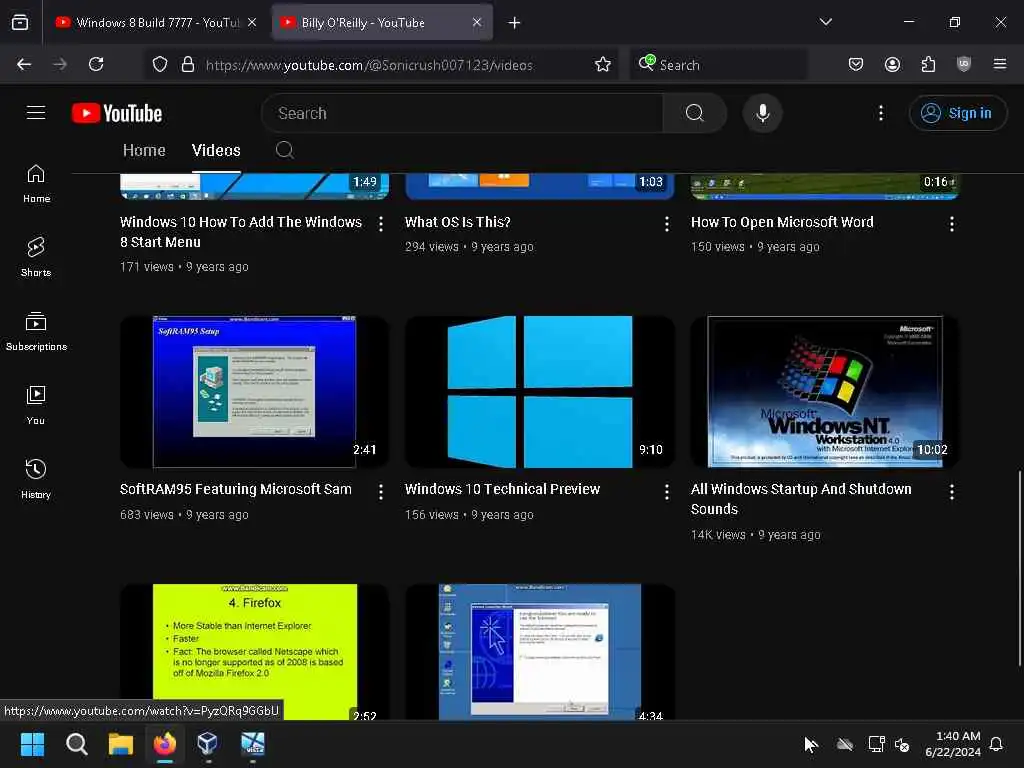This screenshot has width=1024, height=768.
Task: Search within the channel magnifier icon
Action: coord(285,150)
